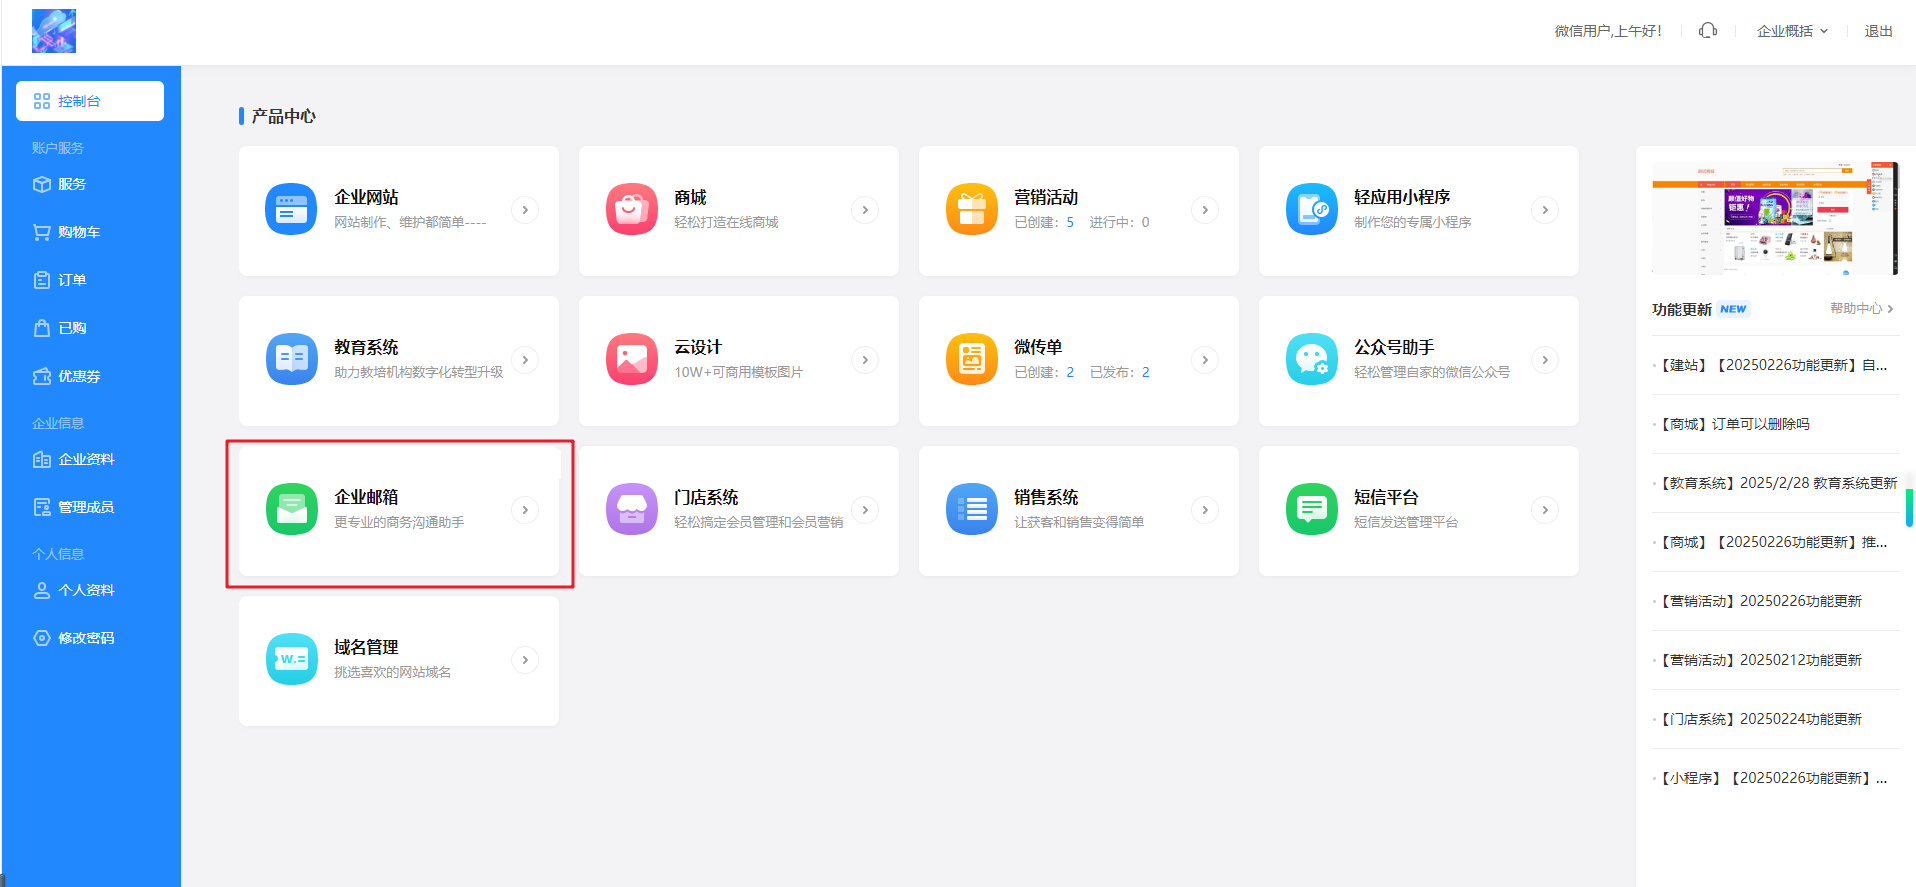
Task: Click 退出 to log out
Action: tap(1878, 31)
